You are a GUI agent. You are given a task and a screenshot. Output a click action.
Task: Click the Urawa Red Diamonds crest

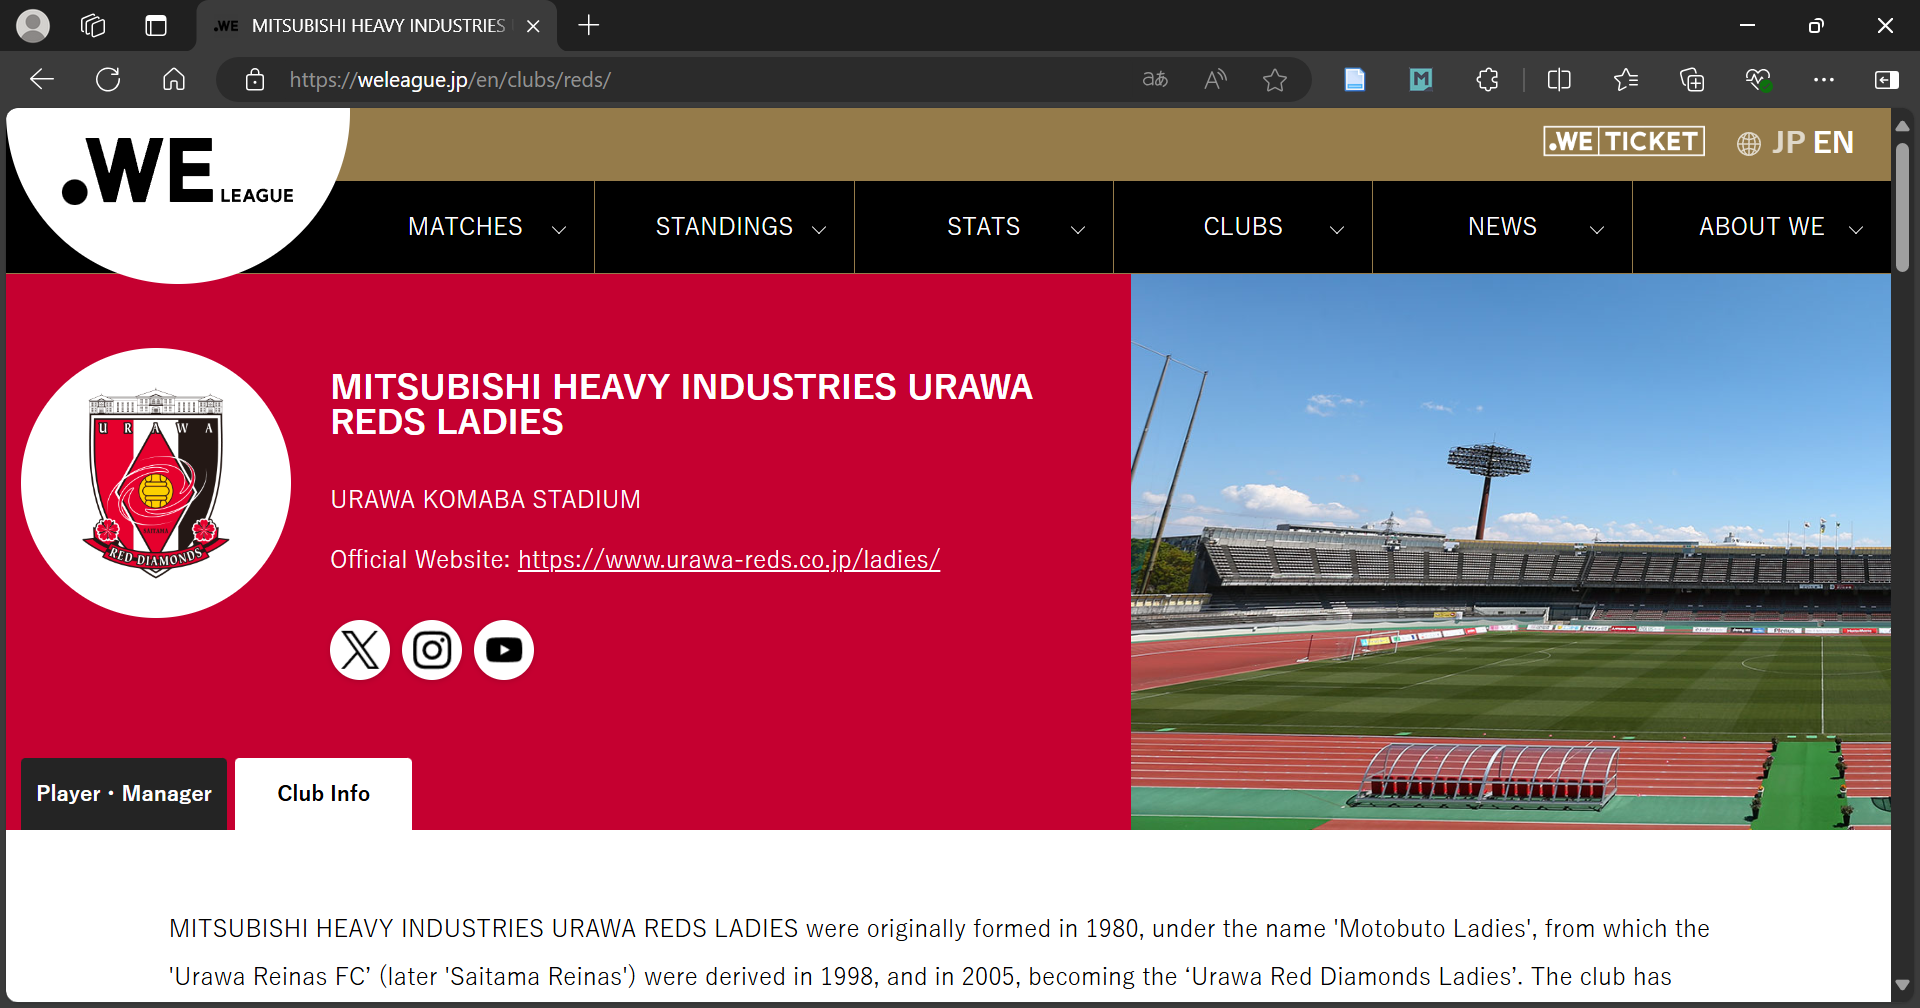pos(156,483)
